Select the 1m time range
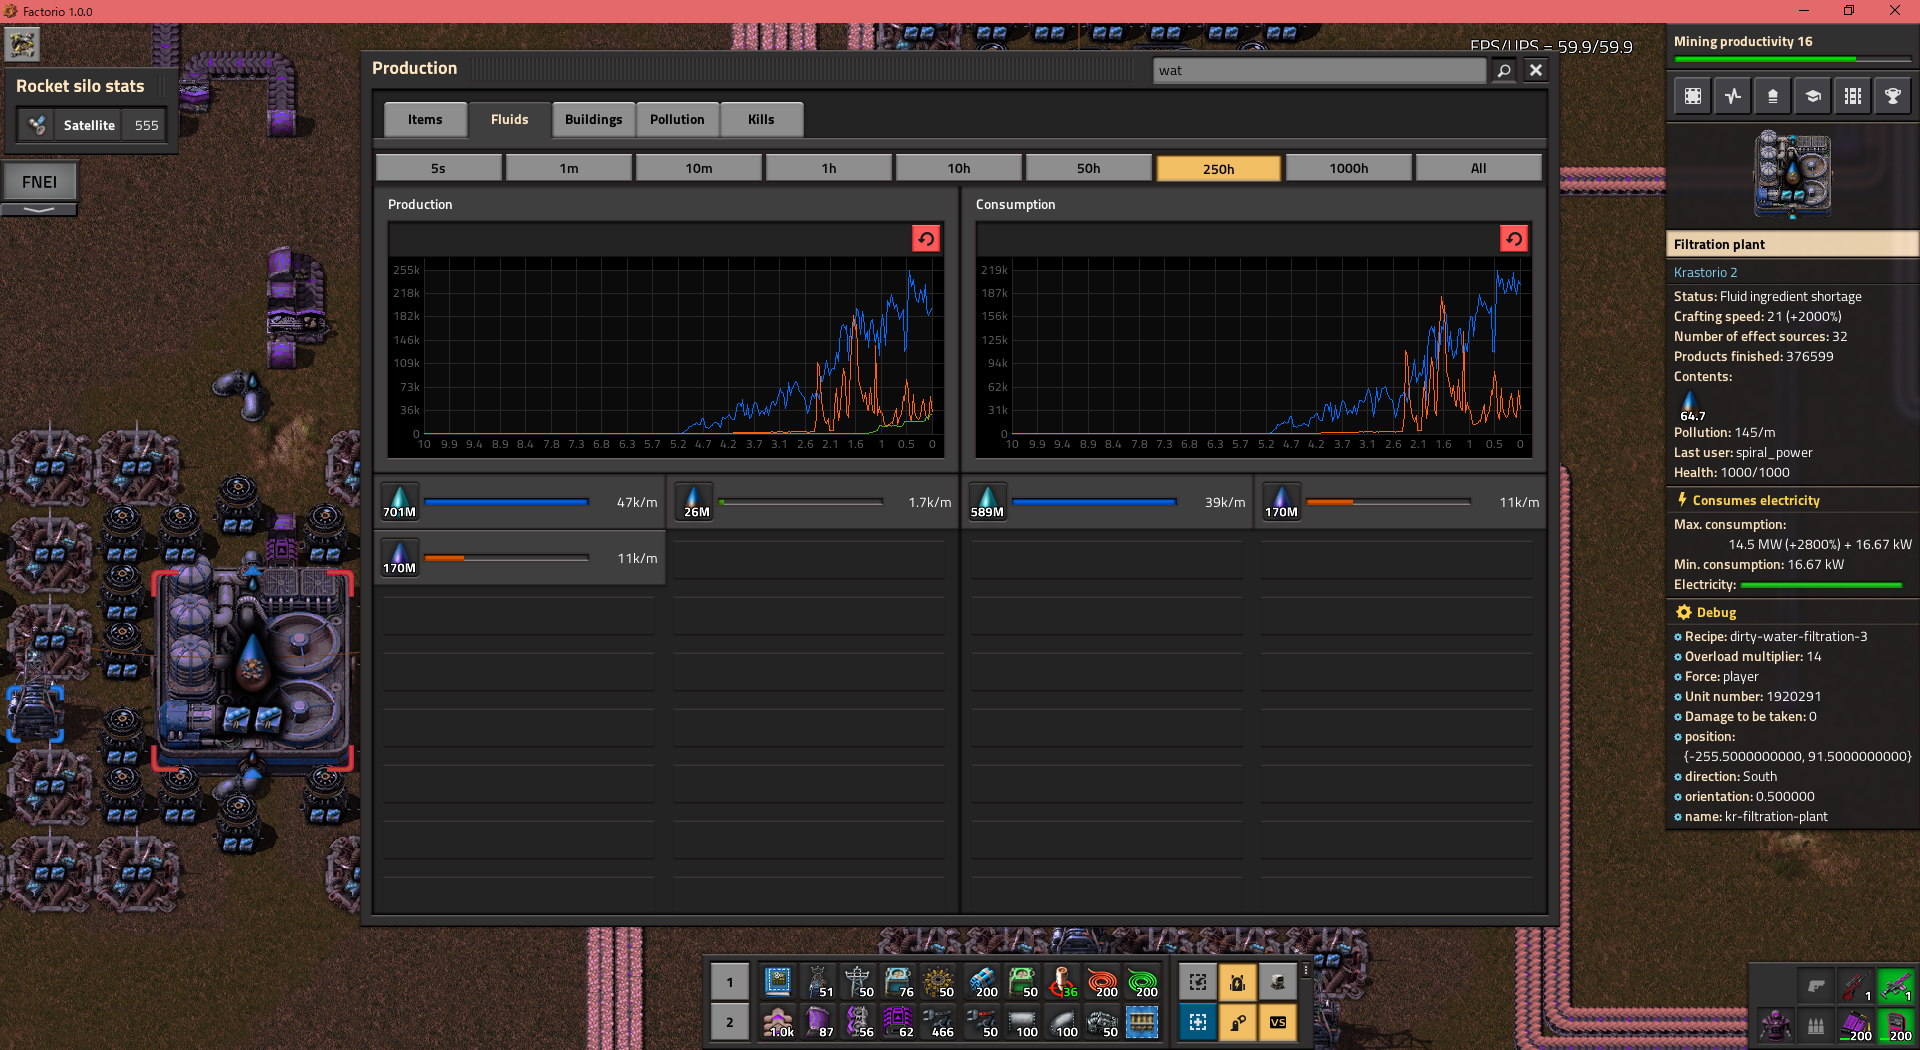1920x1050 pixels. 569,168
